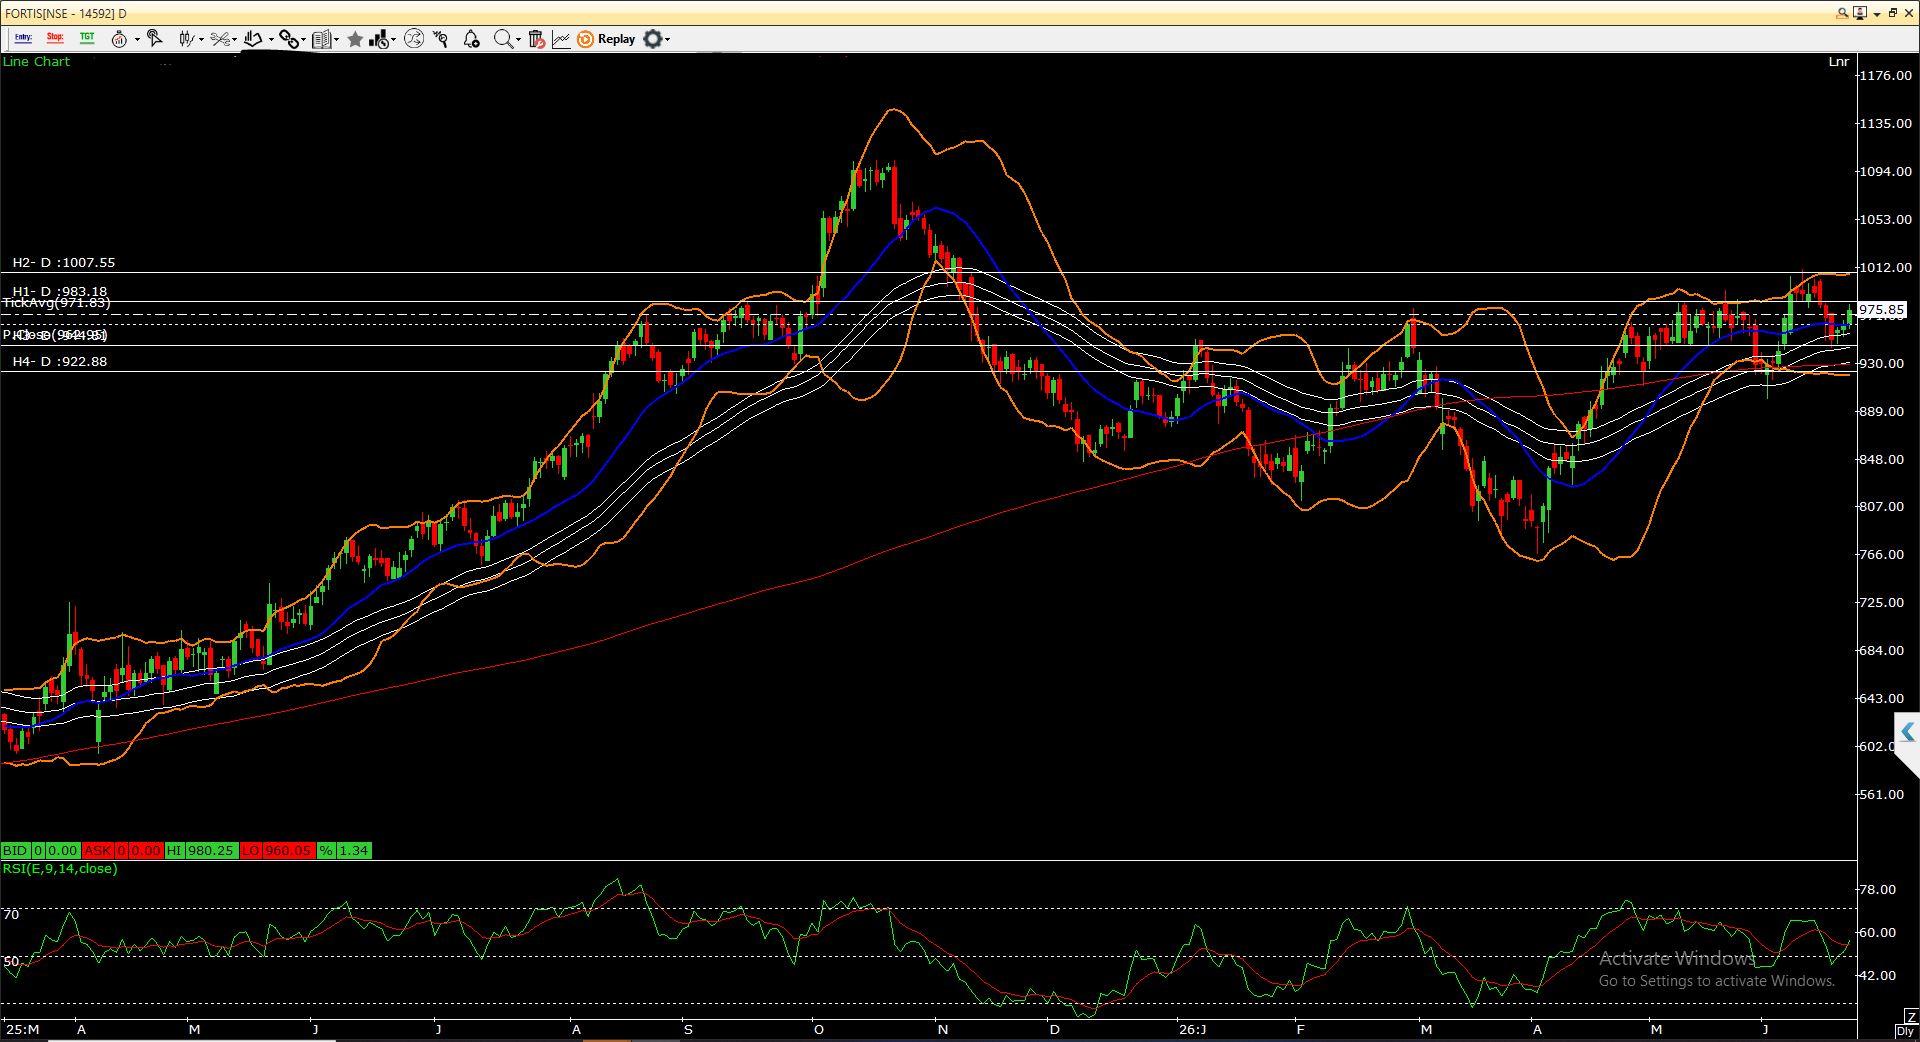Click the Line Chart label
The image size is (1920, 1042).
37,61
